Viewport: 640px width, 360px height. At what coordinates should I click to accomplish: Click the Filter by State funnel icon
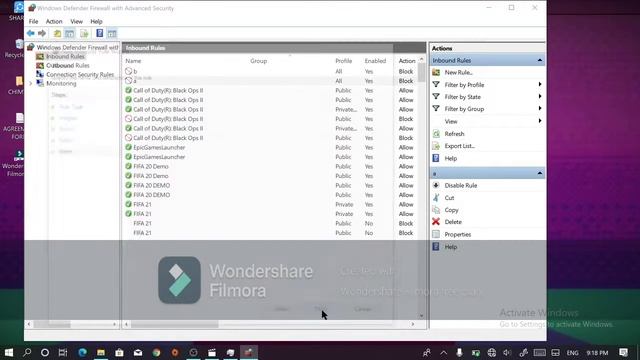pos(436,97)
